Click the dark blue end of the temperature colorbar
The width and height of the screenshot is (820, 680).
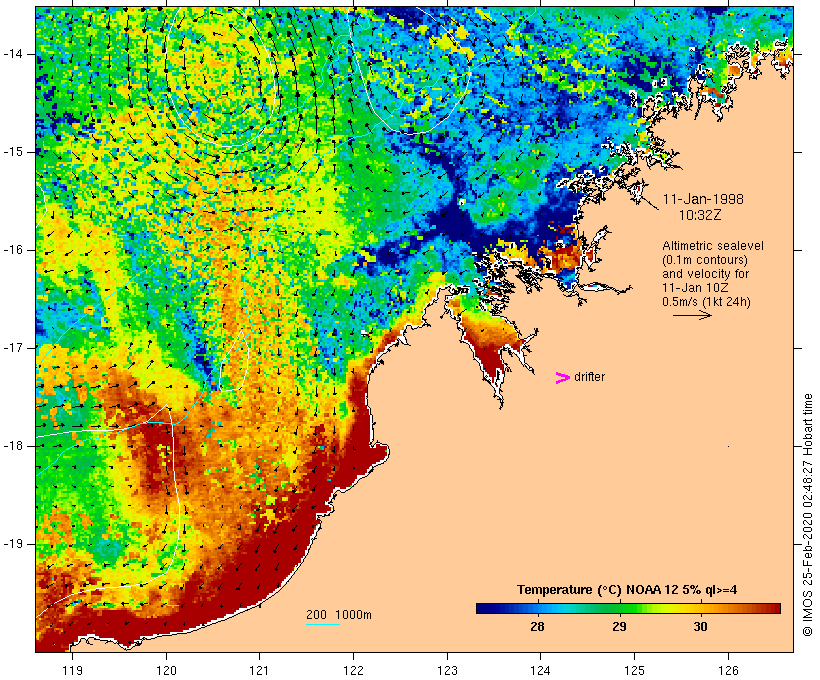point(484,608)
